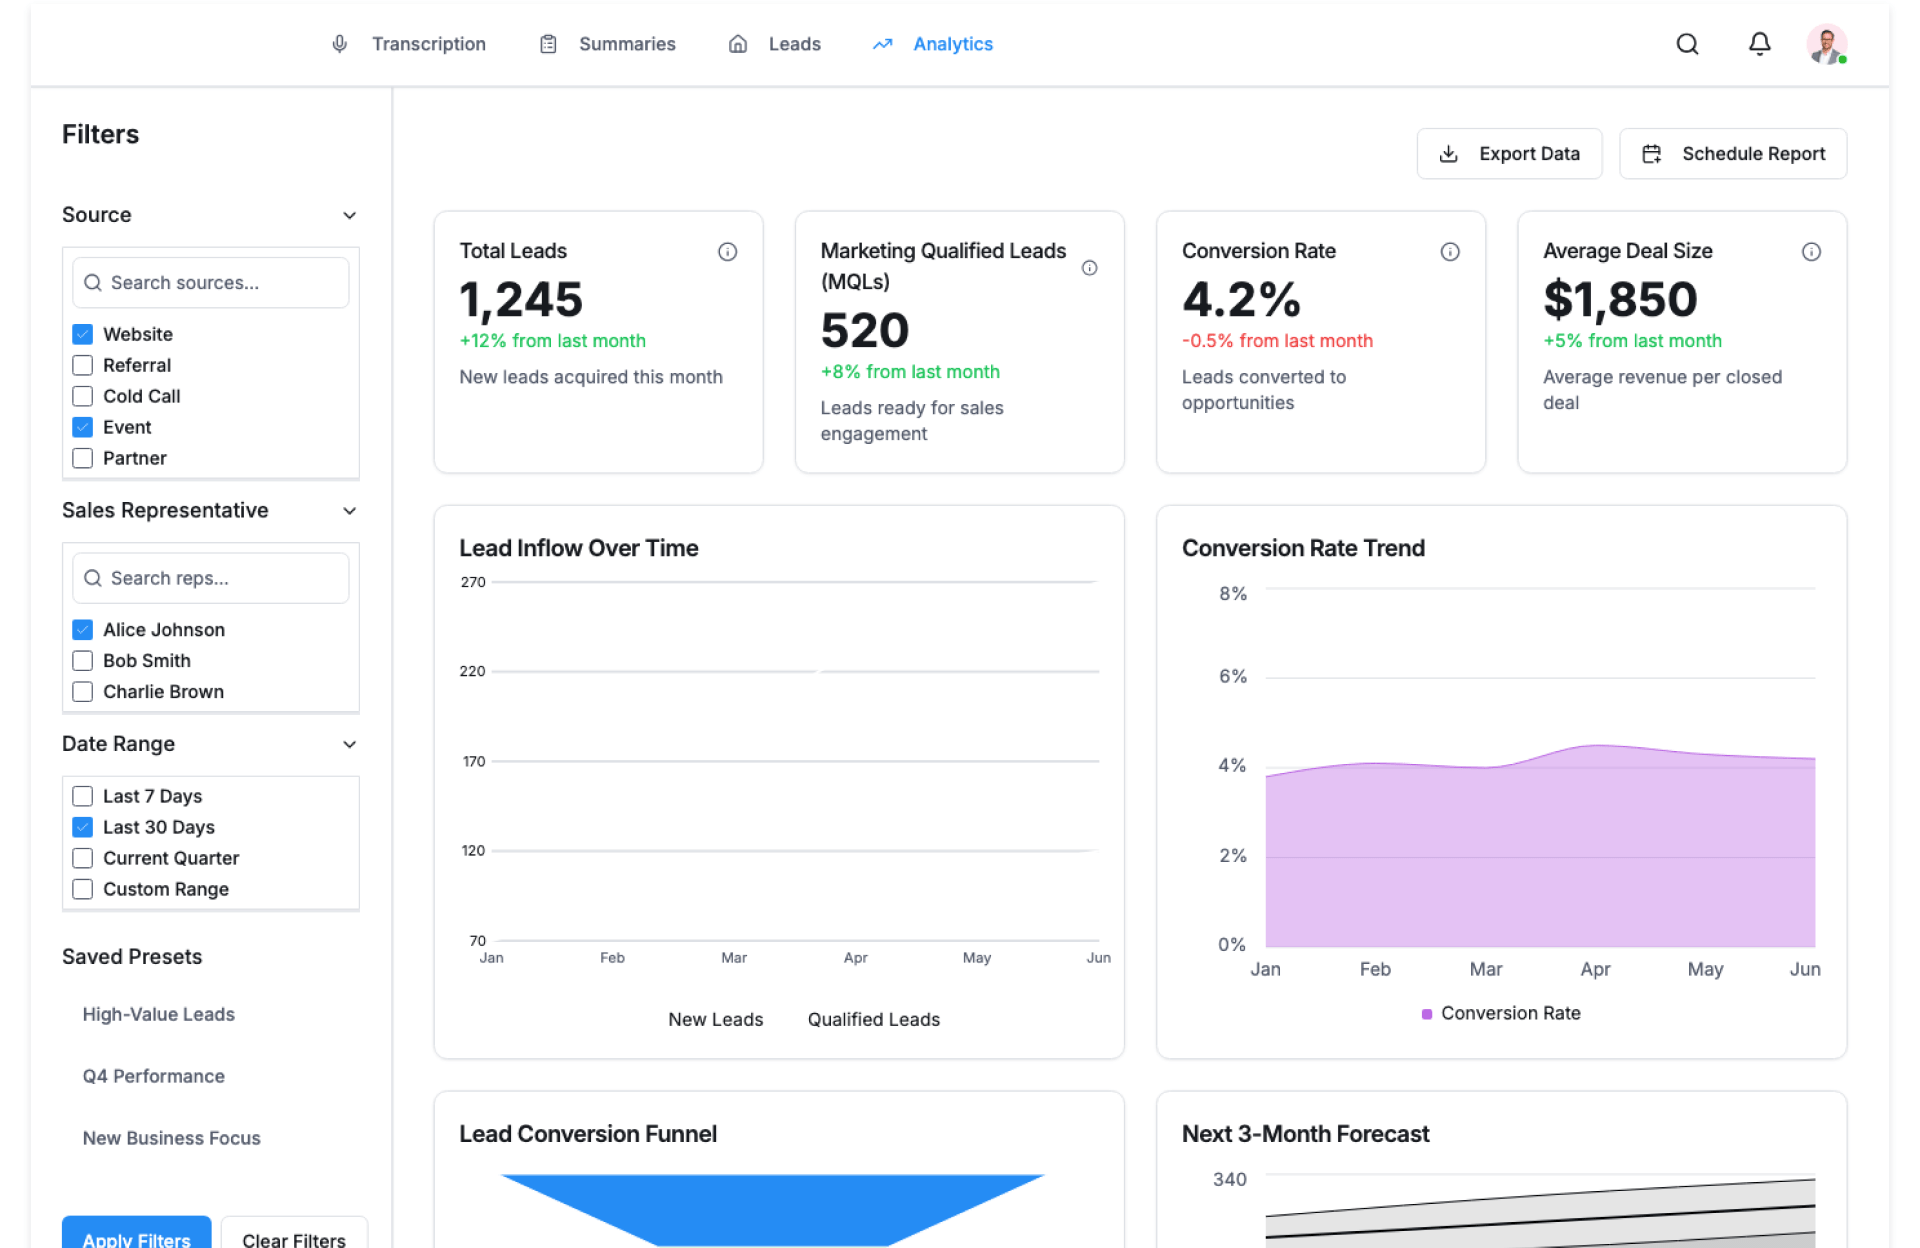Click the Export Data button
This screenshot has width=1920, height=1248.
click(1509, 154)
